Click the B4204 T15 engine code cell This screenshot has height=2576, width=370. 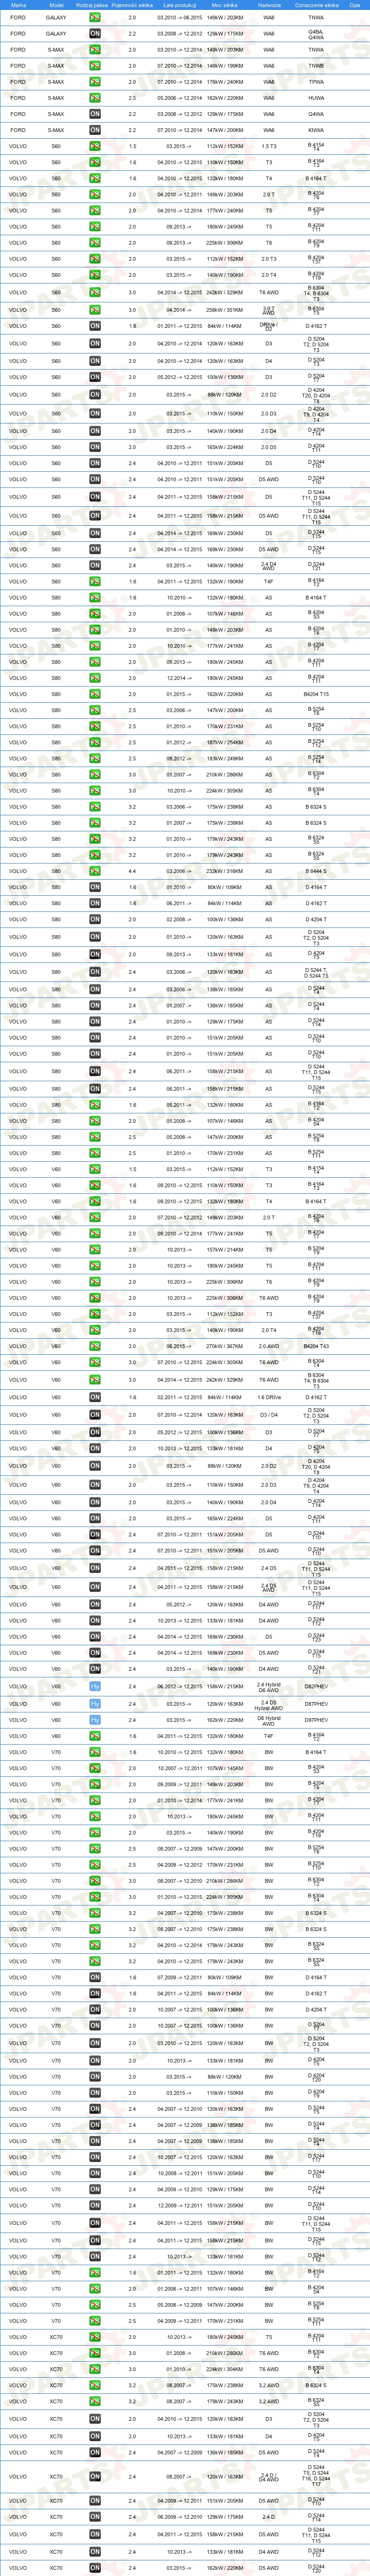(x=316, y=694)
